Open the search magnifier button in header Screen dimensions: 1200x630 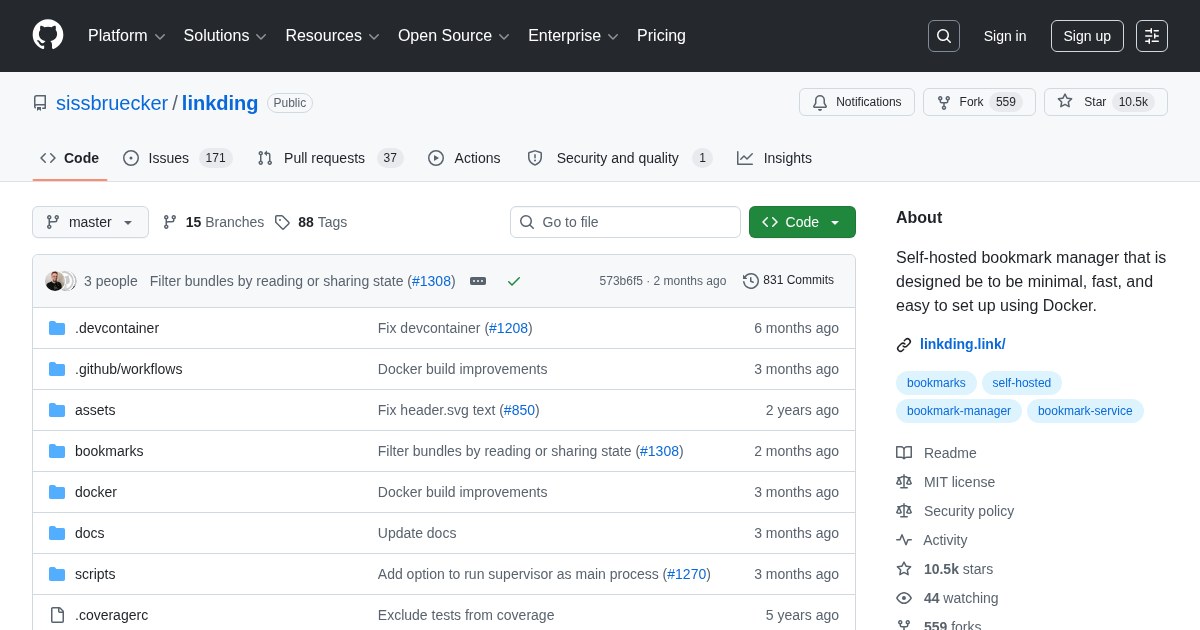click(x=944, y=36)
